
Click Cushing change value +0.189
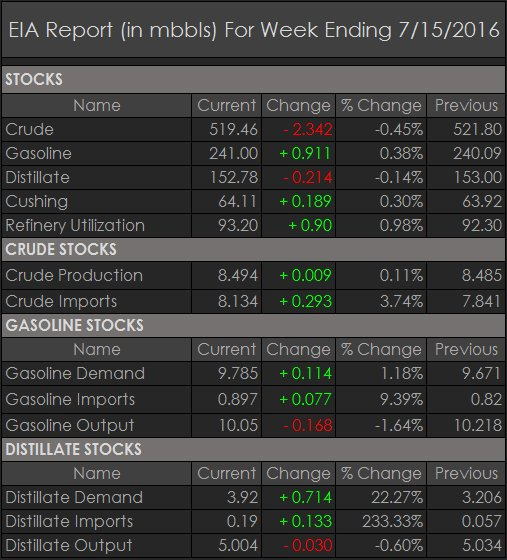306,201
